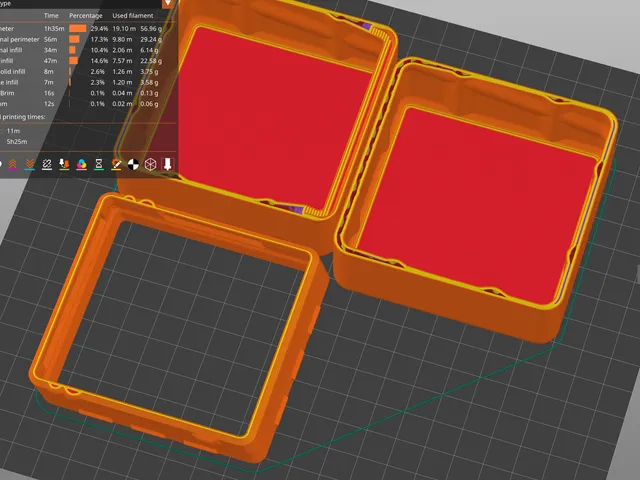Toggle Custom G-codes icon in legend

[116, 164]
